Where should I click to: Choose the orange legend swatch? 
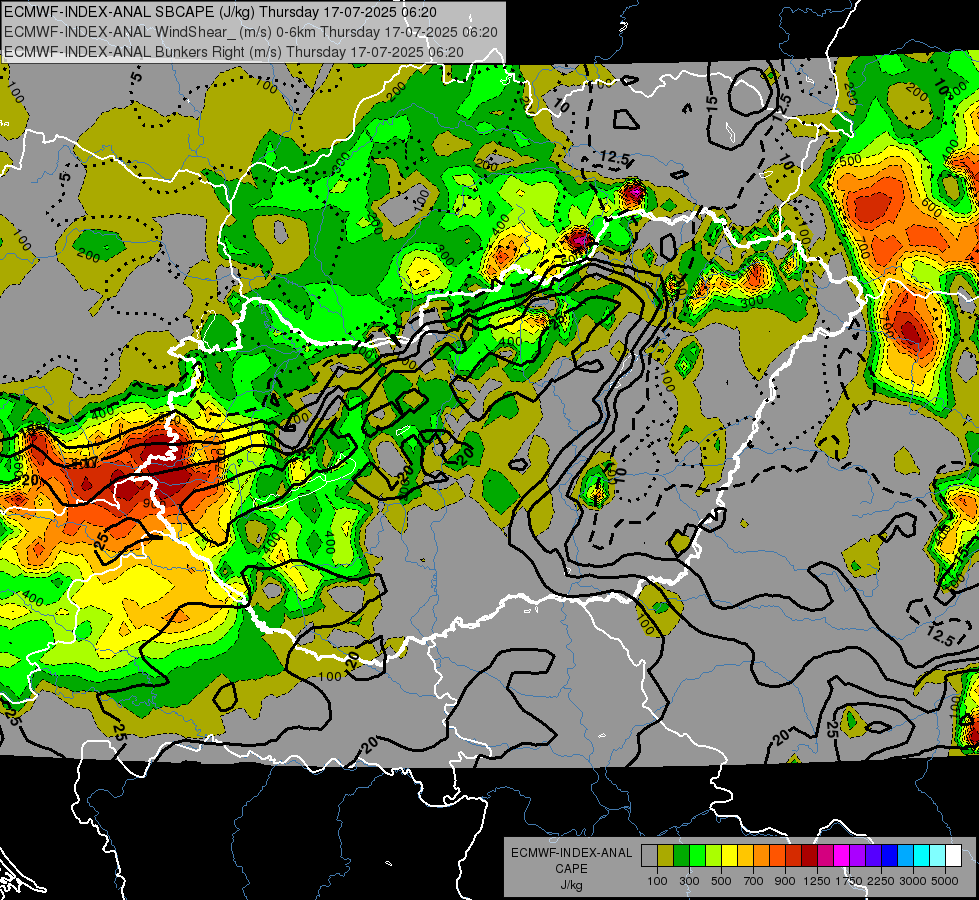[761, 856]
